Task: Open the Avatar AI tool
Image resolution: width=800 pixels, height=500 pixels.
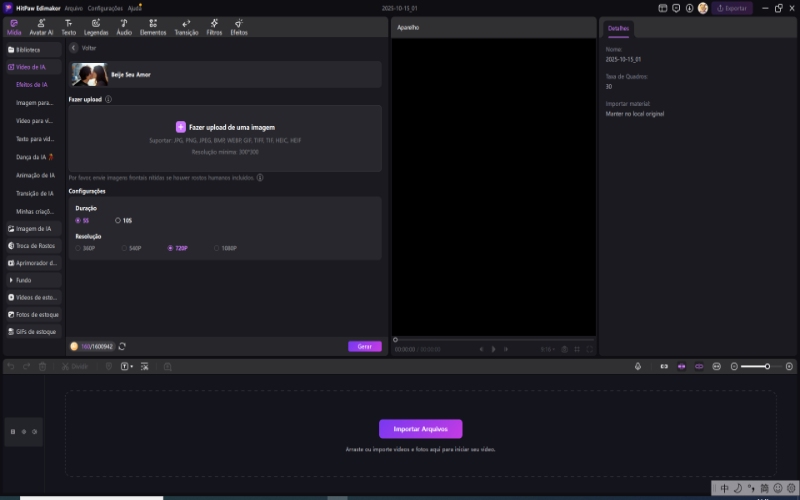Action: pos(42,26)
